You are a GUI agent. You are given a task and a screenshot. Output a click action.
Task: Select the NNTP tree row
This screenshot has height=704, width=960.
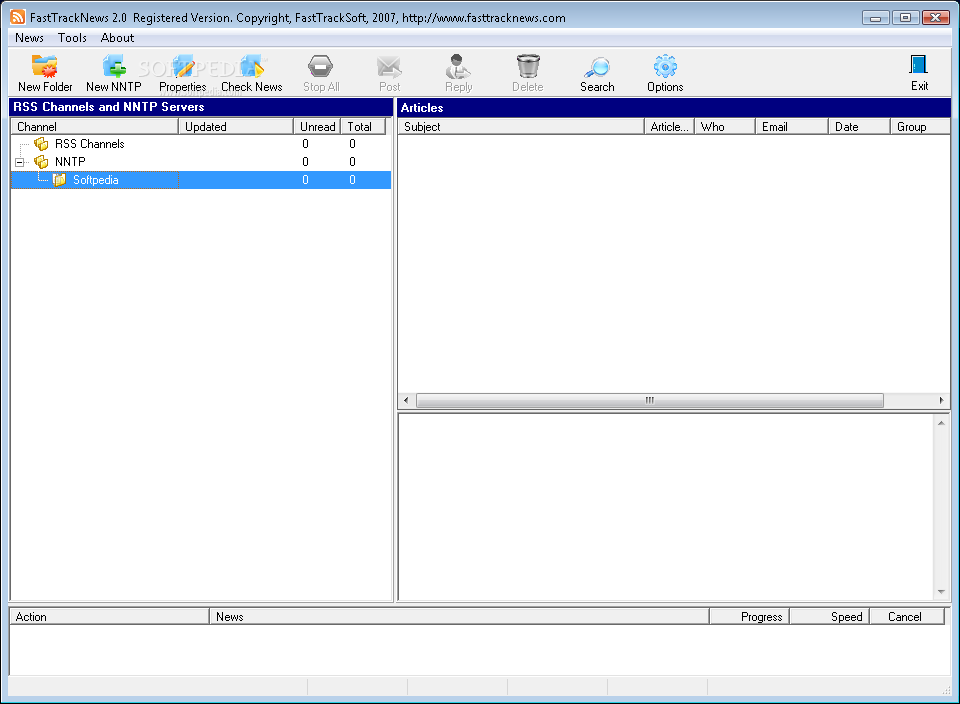coord(201,162)
